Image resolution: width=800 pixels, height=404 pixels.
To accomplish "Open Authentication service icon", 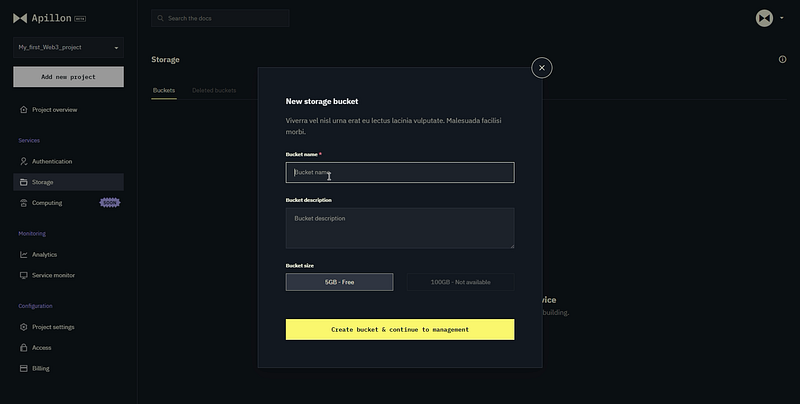I will click(x=23, y=161).
